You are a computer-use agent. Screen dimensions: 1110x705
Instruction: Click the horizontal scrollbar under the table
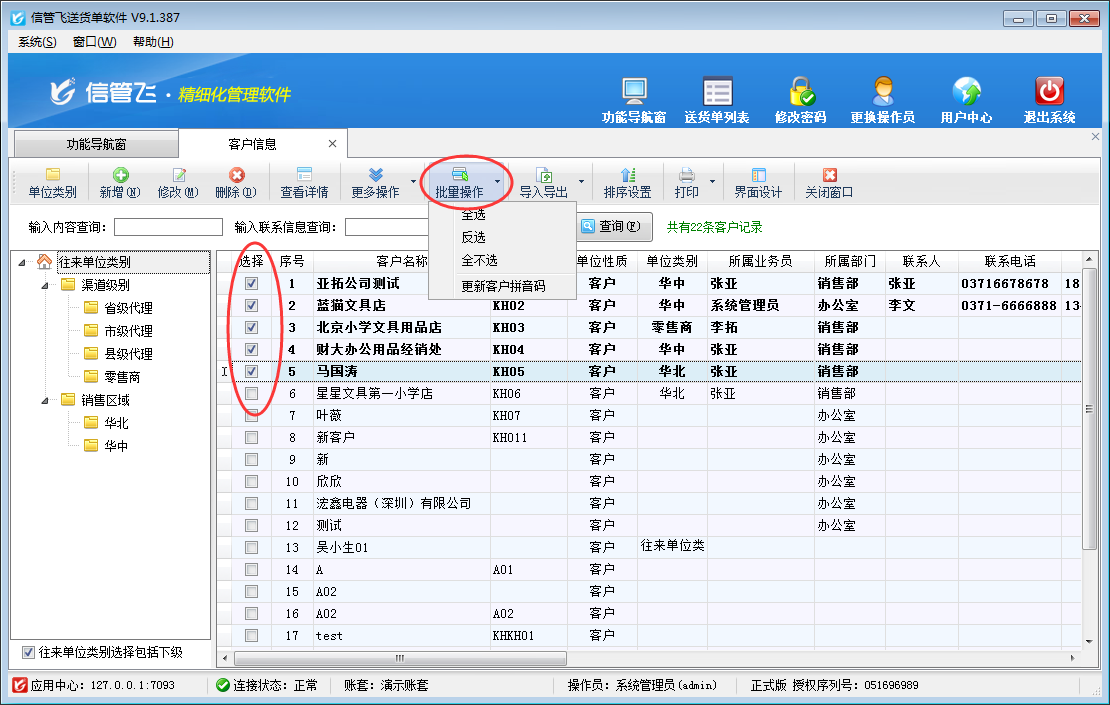400,658
